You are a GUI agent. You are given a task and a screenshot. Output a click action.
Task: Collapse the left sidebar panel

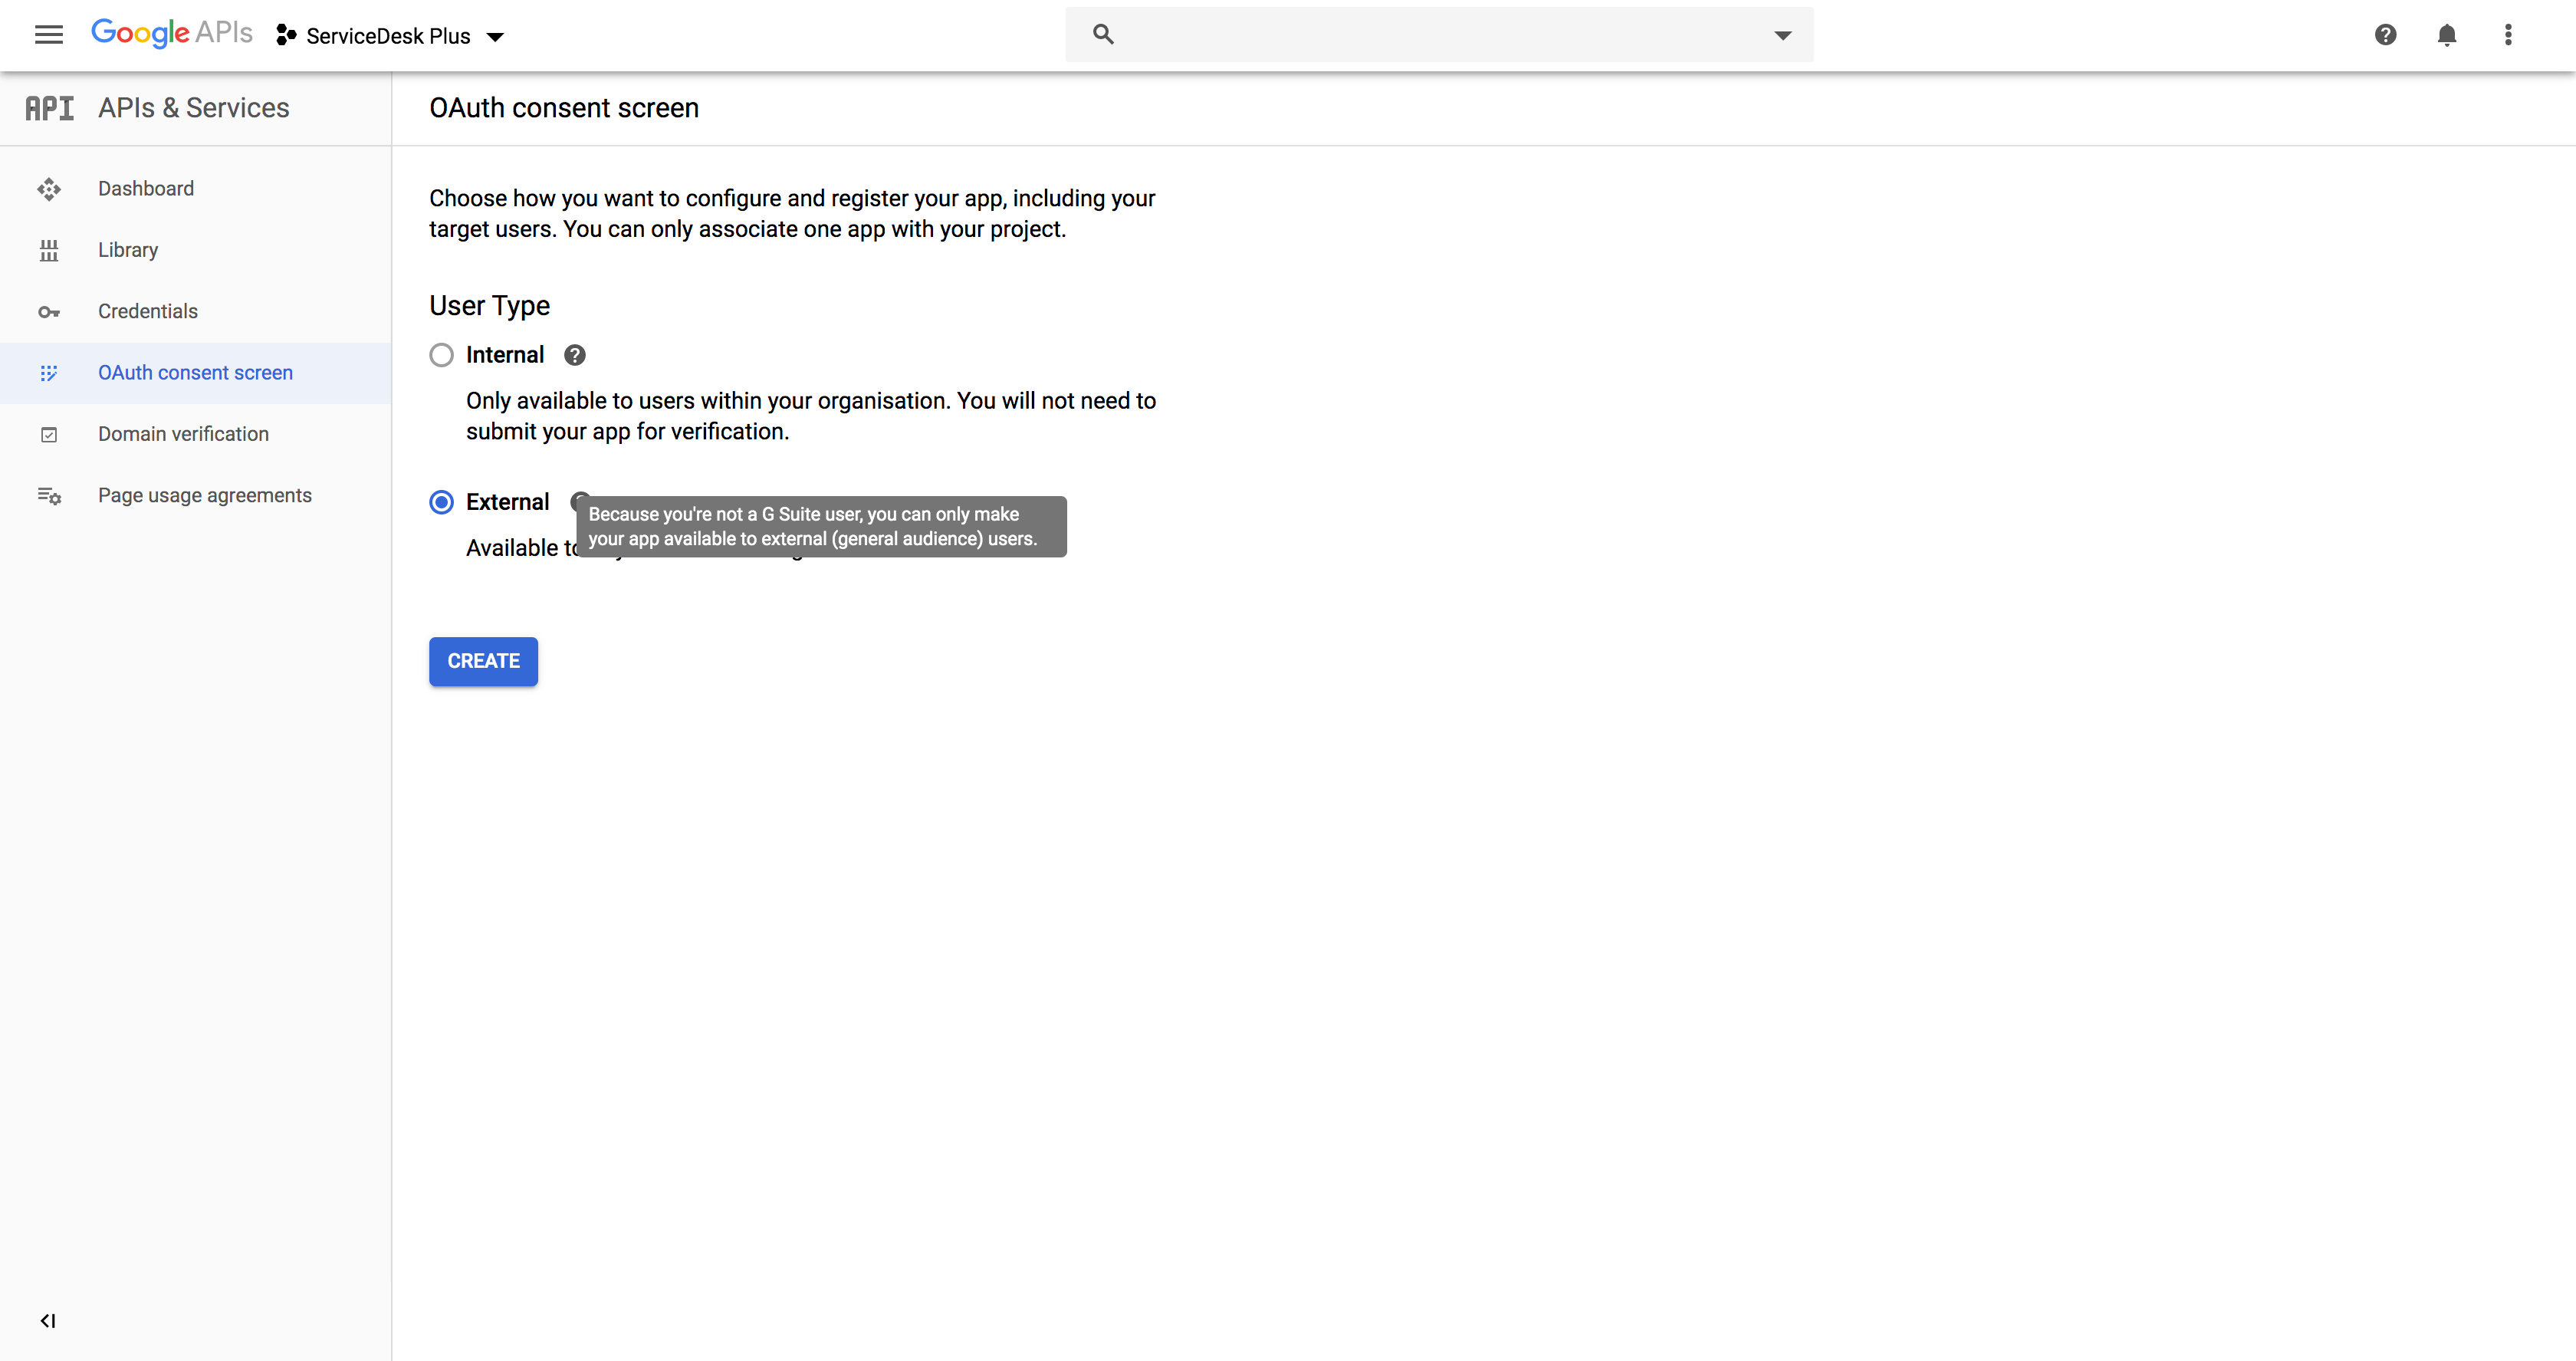[x=48, y=1320]
